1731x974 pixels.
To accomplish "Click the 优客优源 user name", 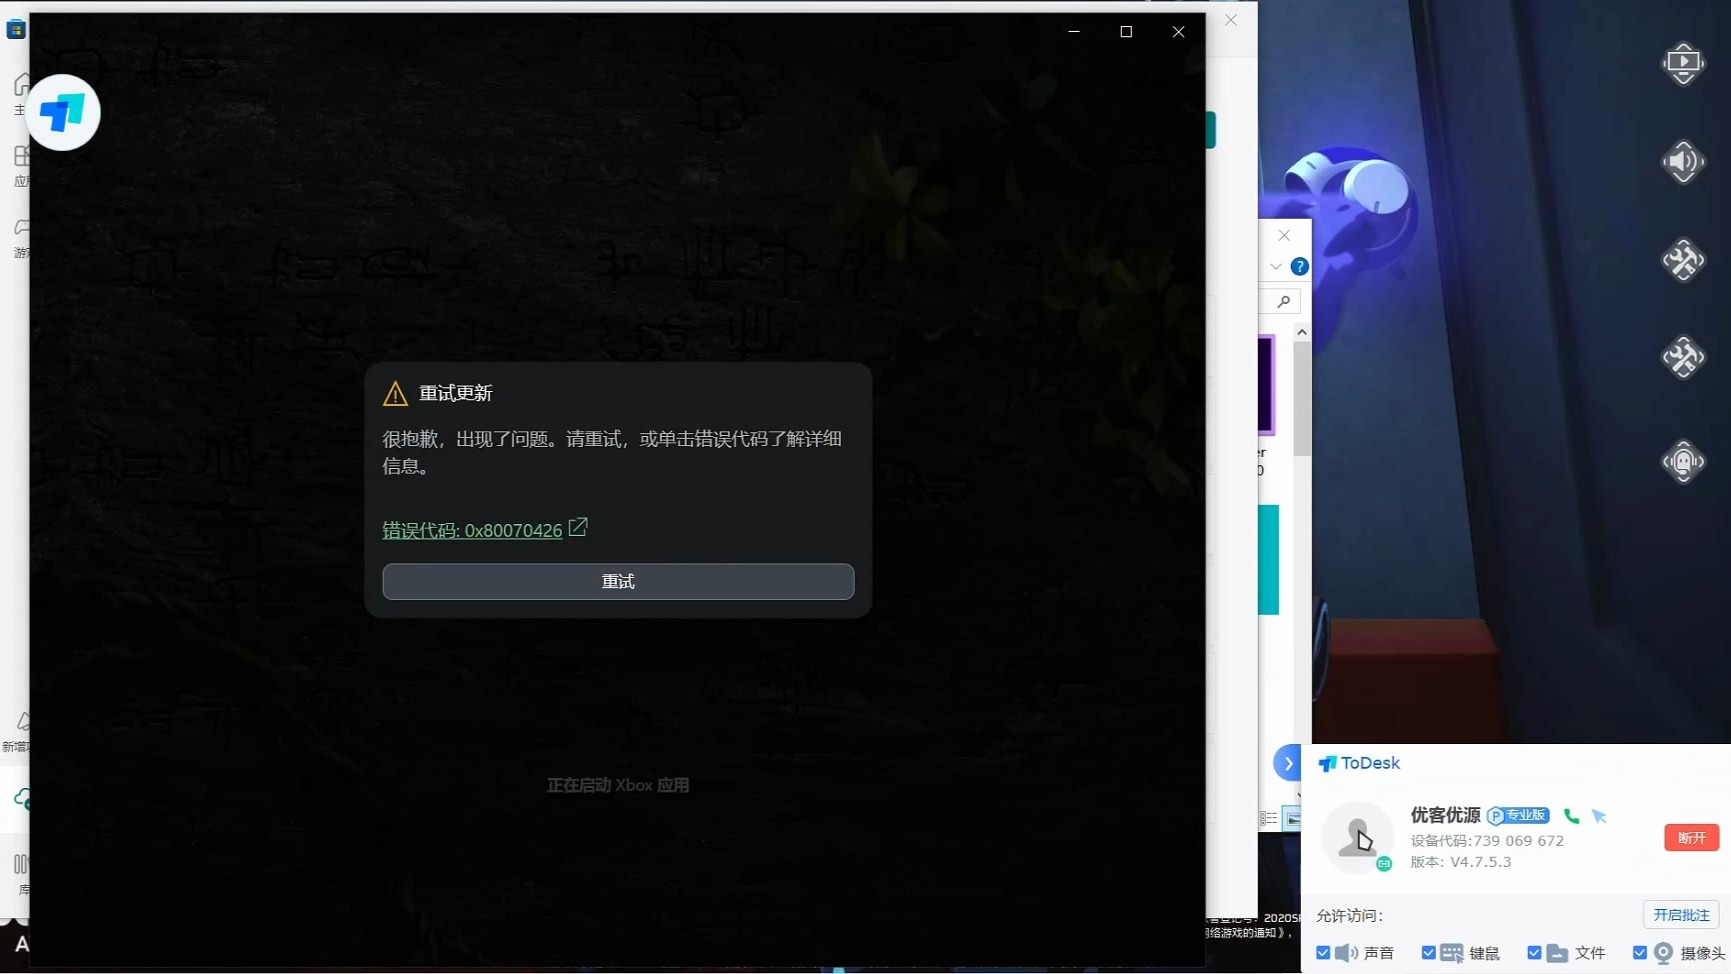I will point(1445,815).
